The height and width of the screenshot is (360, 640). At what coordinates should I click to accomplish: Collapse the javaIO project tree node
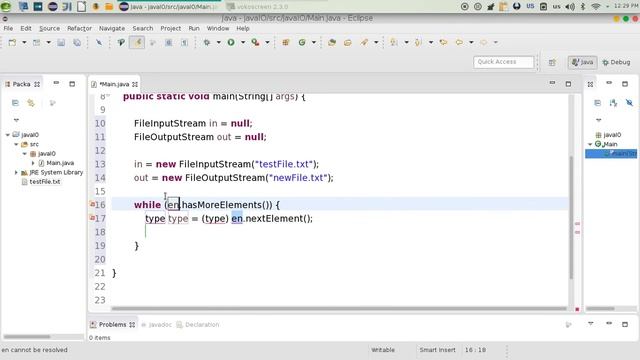[7, 135]
